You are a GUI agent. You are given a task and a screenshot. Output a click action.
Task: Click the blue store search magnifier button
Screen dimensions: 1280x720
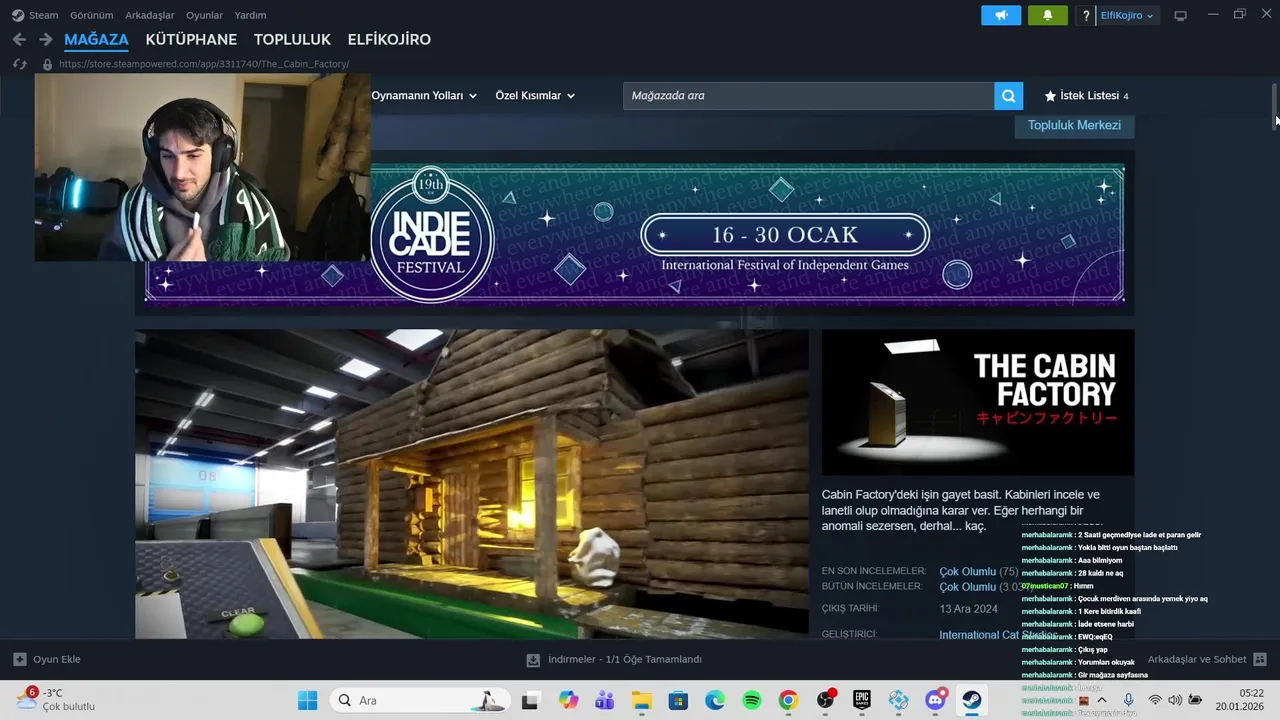pyautogui.click(x=1009, y=96)
